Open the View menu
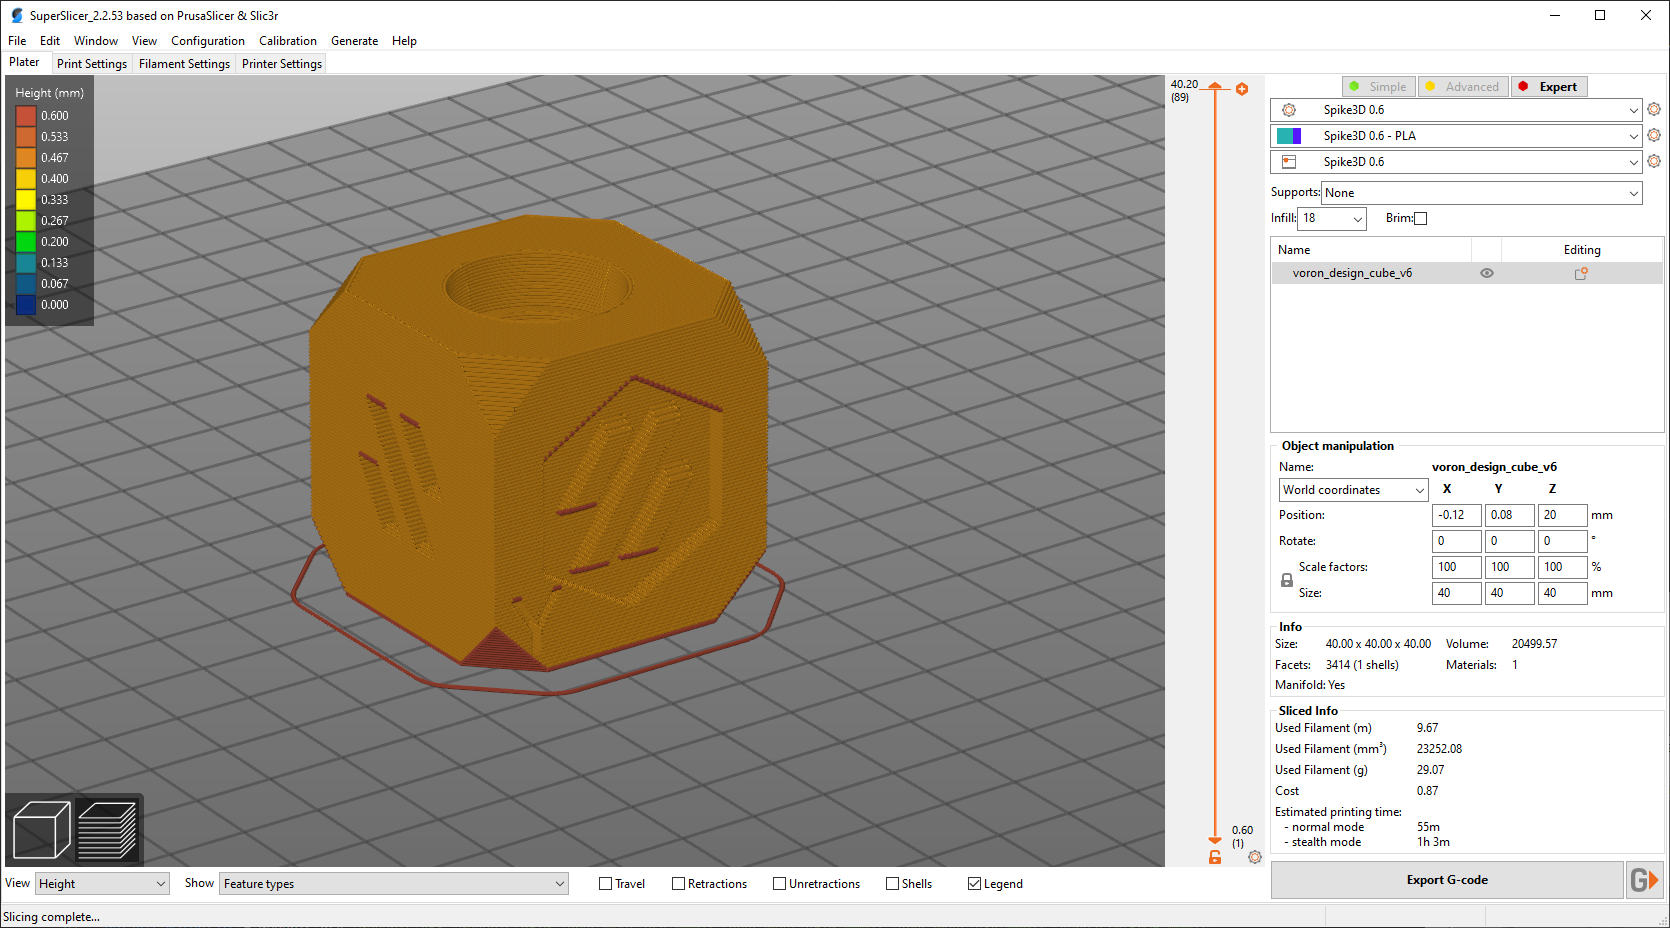The height and width of the screenshot is (928, 1670). click(x=144, y=41)
